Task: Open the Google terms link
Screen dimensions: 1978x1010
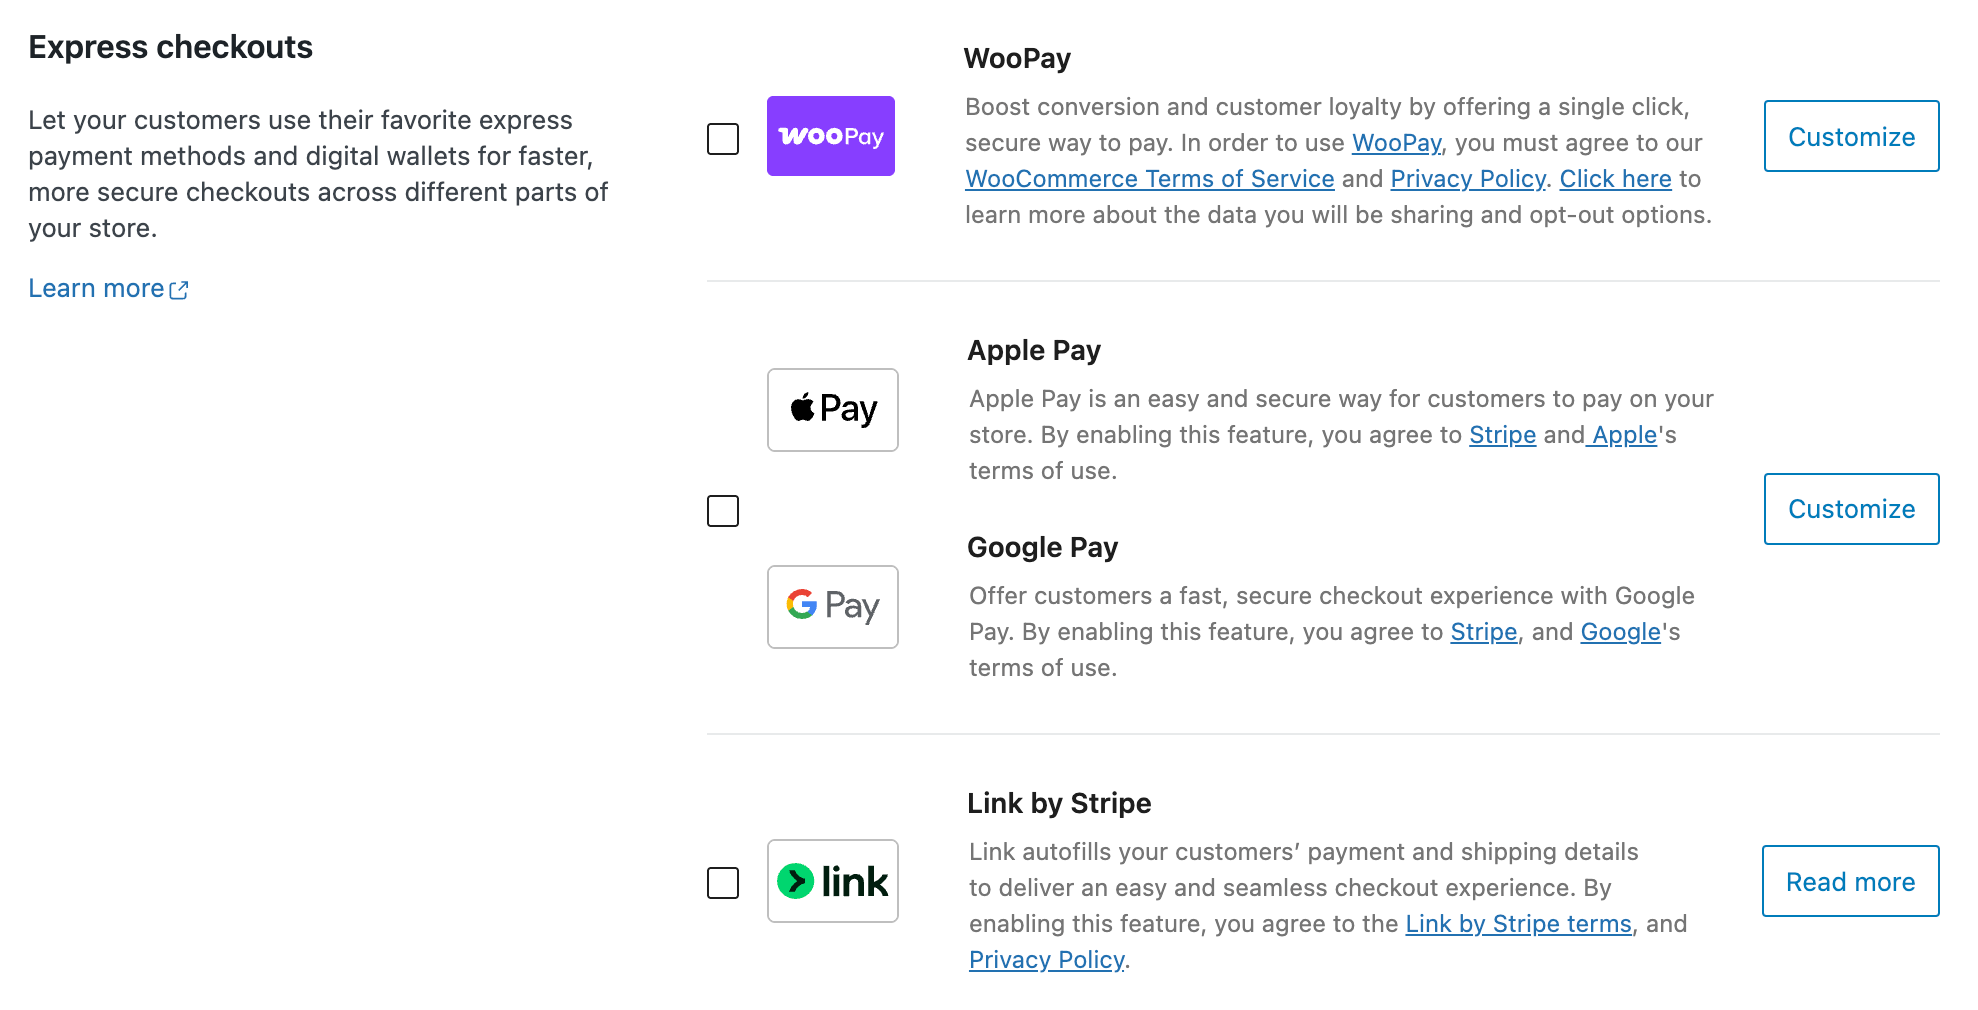Action: click(1619, 631)
